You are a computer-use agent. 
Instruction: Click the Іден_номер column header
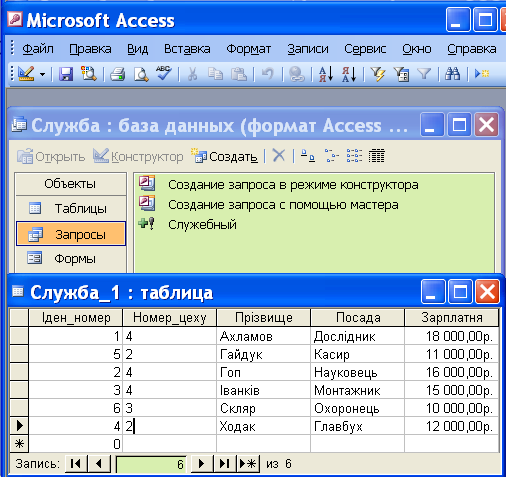click(x=76, y=317)
